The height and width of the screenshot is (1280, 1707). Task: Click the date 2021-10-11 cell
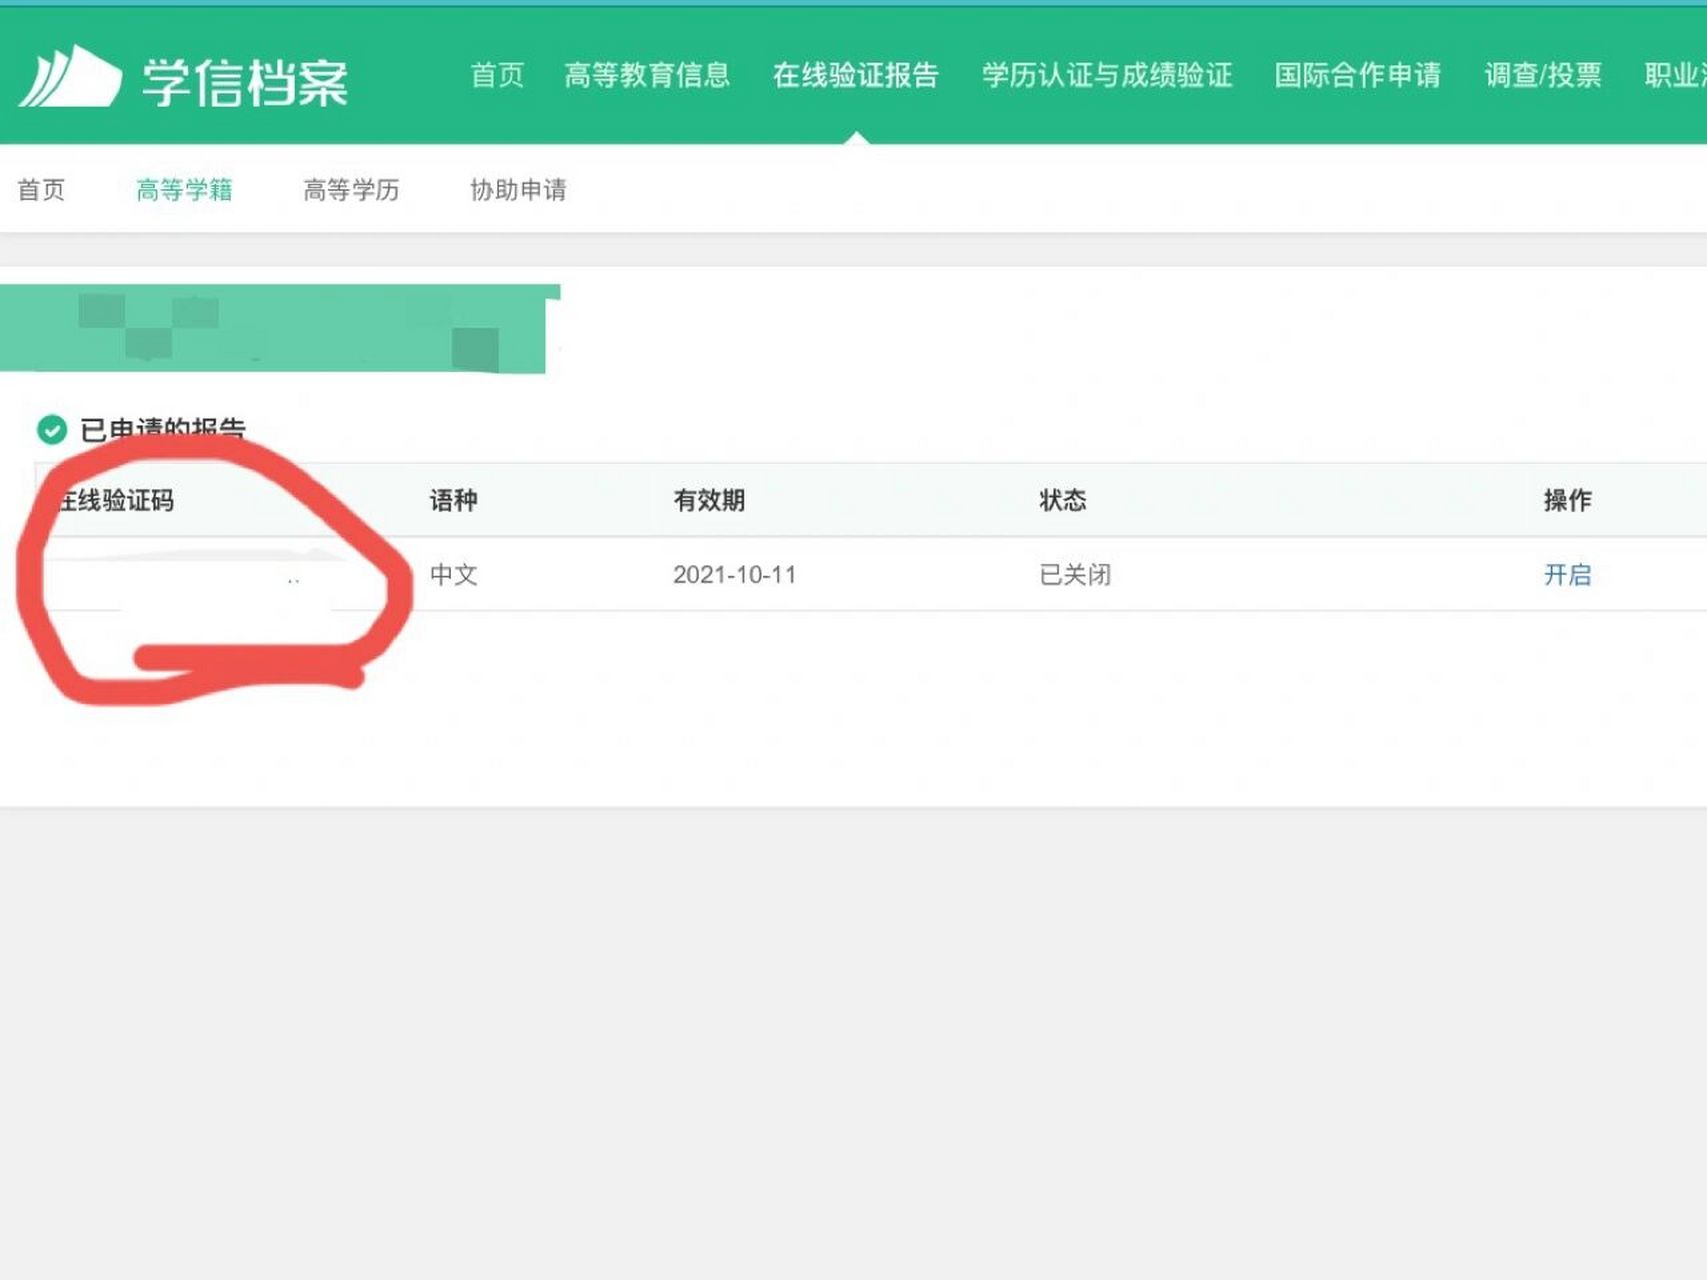tap(735, 575)
